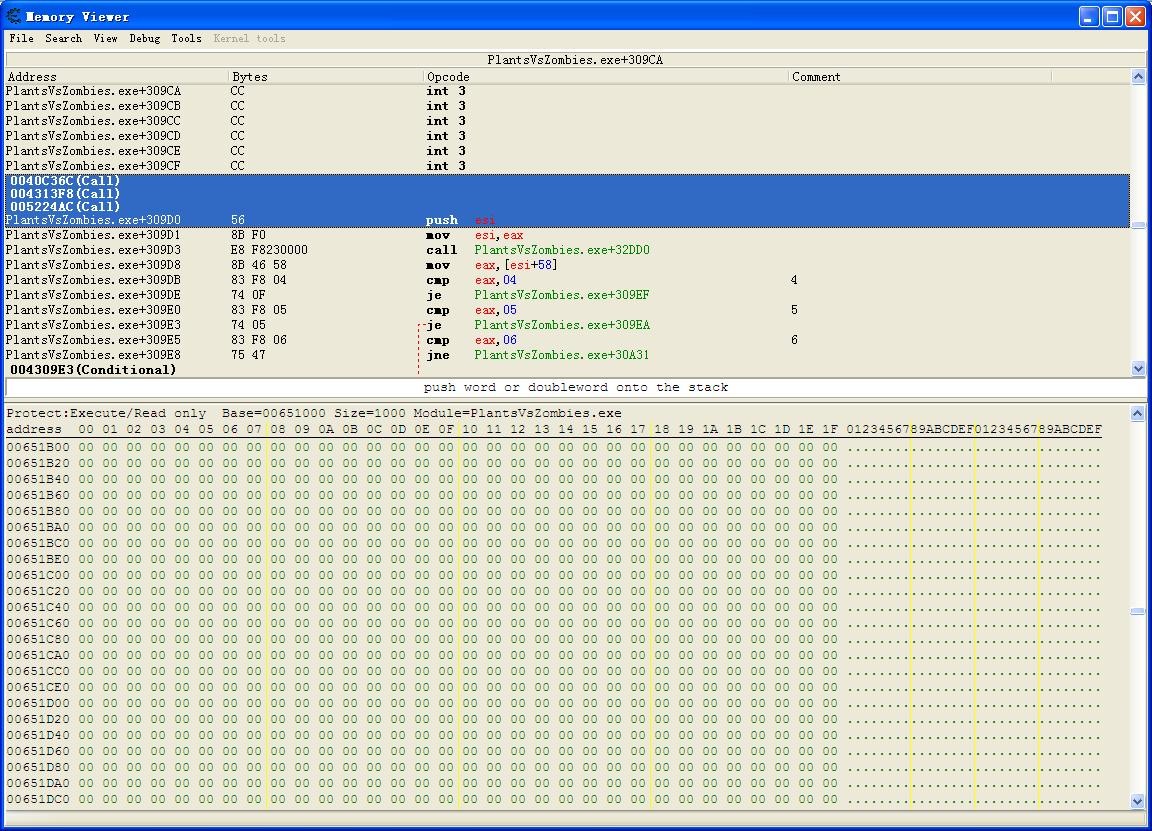
Task: Click the Protect:Execute/Read only info line
Action: [314, 414]
